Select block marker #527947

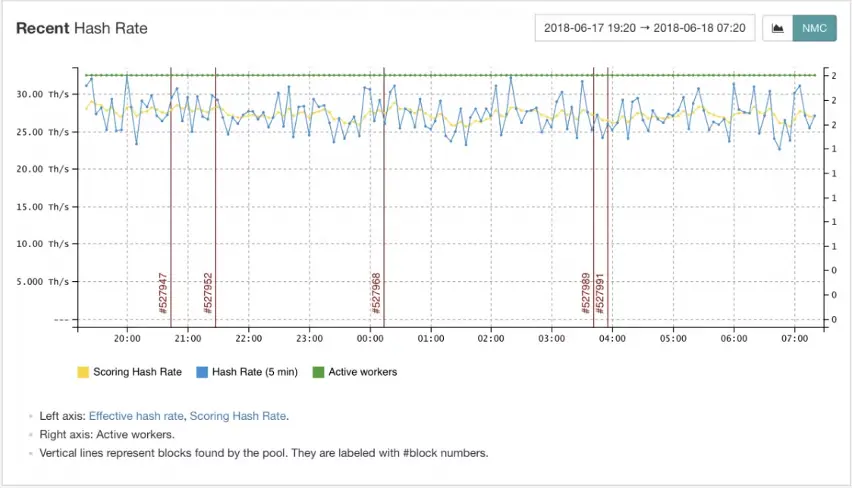[164, 293]
